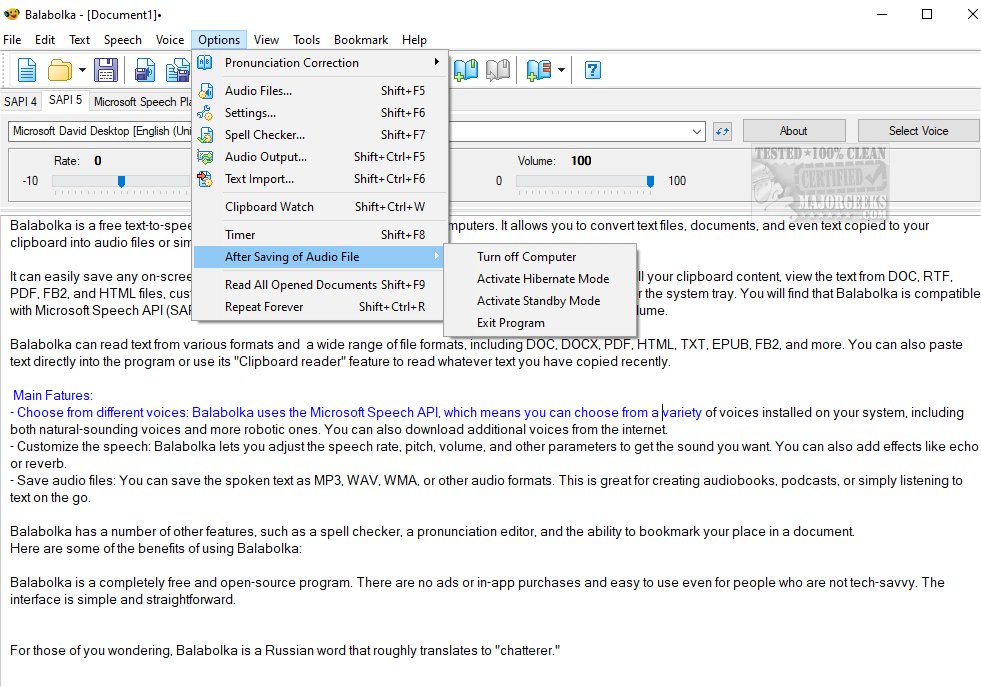Expand the Open file dropdown arrow
Screen dimensions: 981x687
click(x=82, y=70)
